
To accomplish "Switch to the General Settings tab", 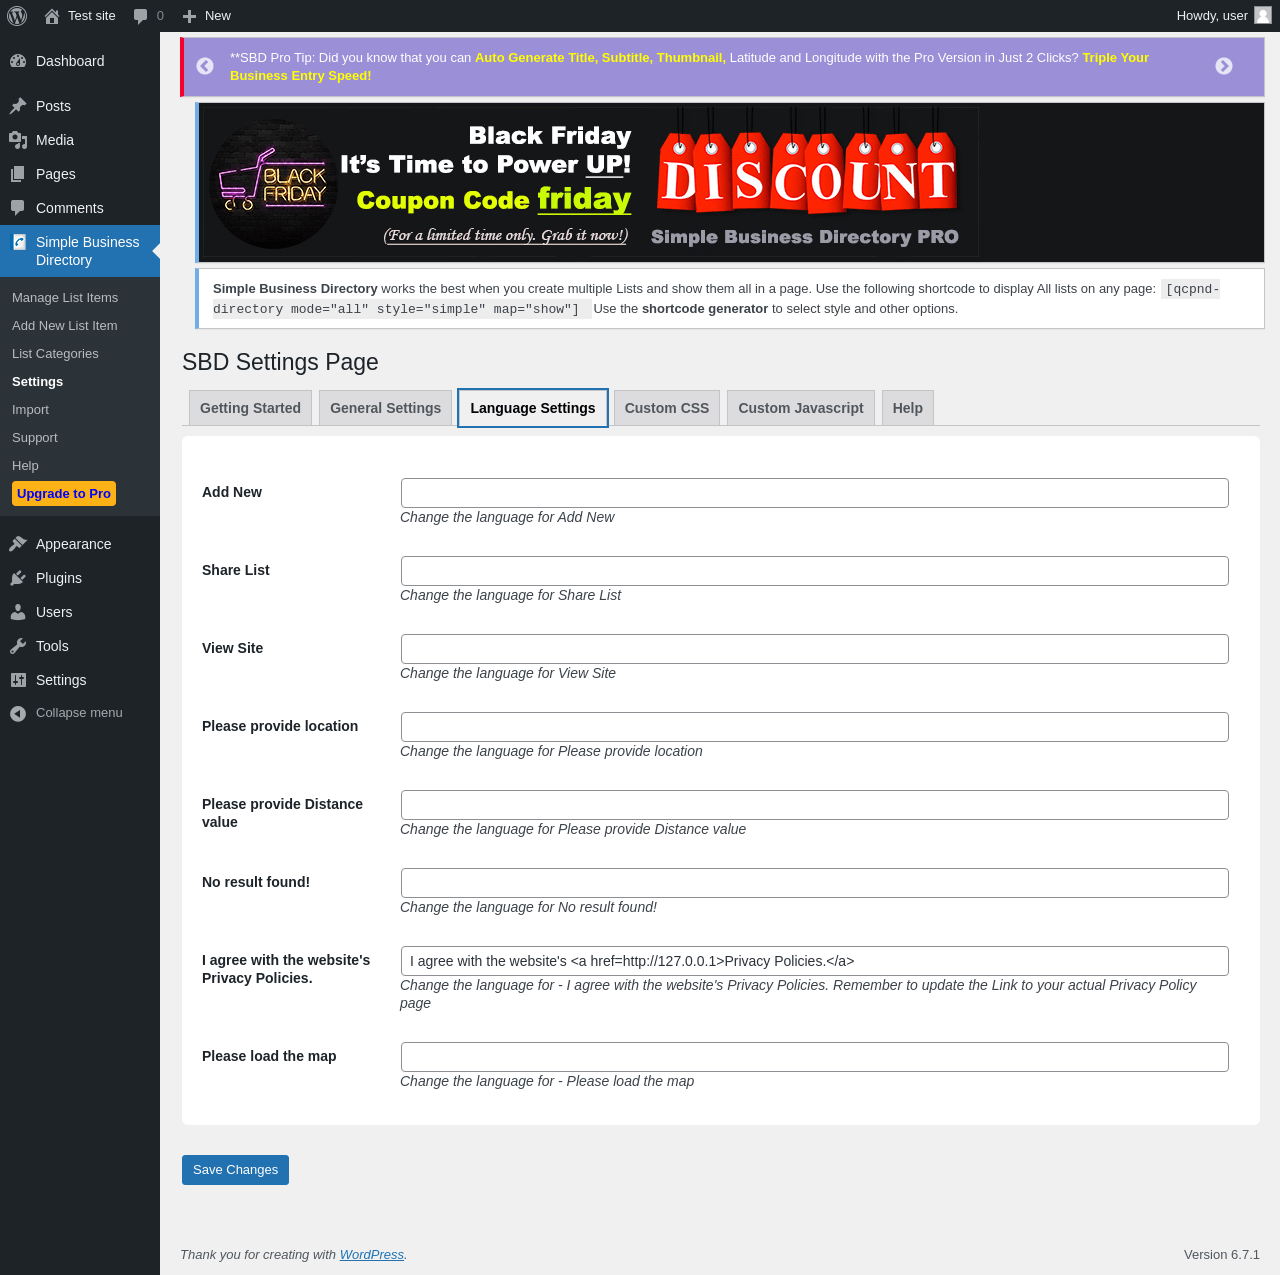I will coord(385,408).
